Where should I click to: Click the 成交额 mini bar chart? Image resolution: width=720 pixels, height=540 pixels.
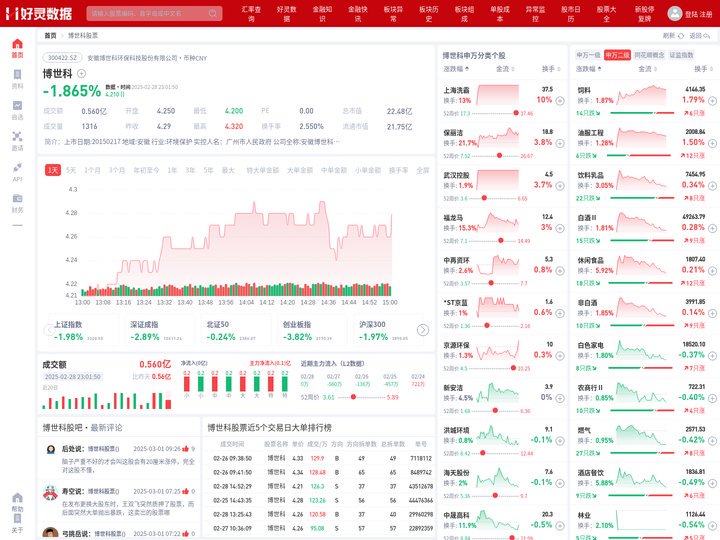(x=107, y=400)
